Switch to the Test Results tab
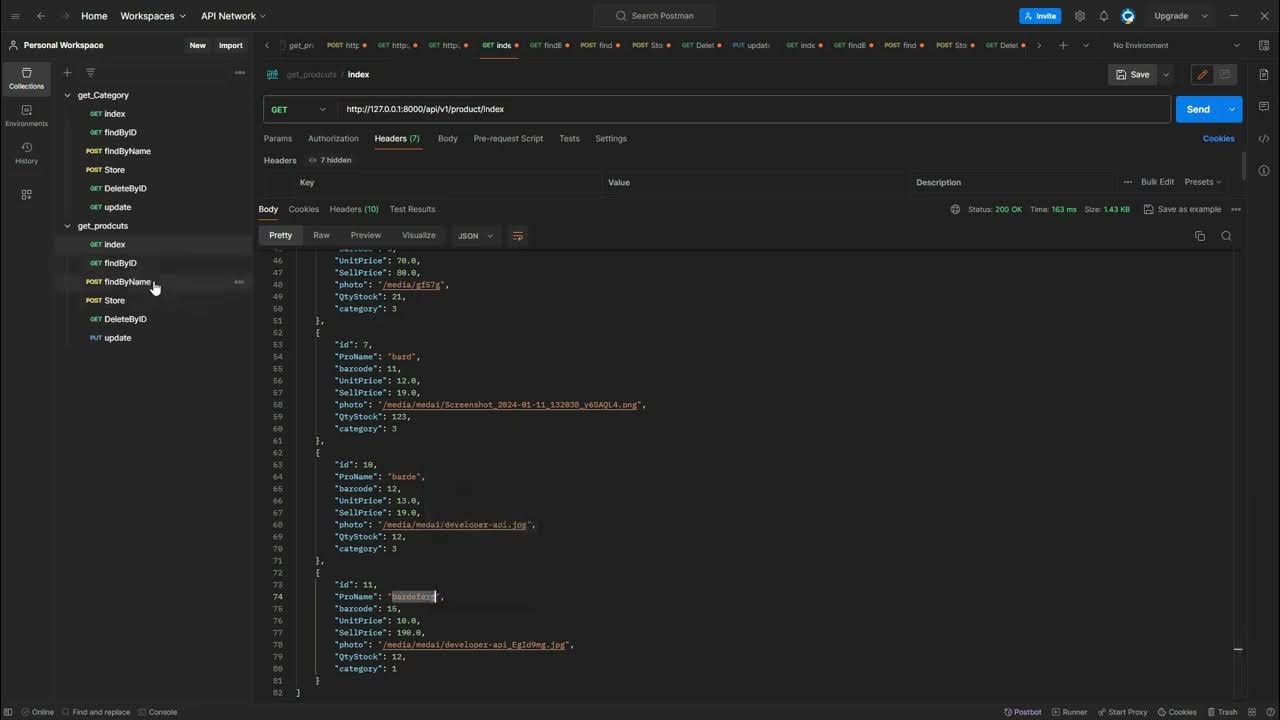This screenshot has width=1280, height=720. [x=413, y=209]
